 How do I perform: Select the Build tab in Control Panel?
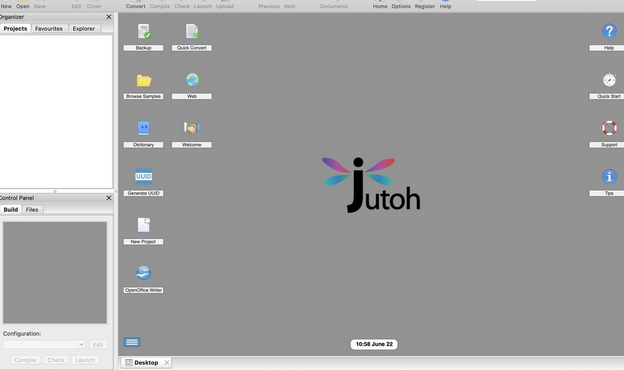pyautogui.click(x=11, y=210)
